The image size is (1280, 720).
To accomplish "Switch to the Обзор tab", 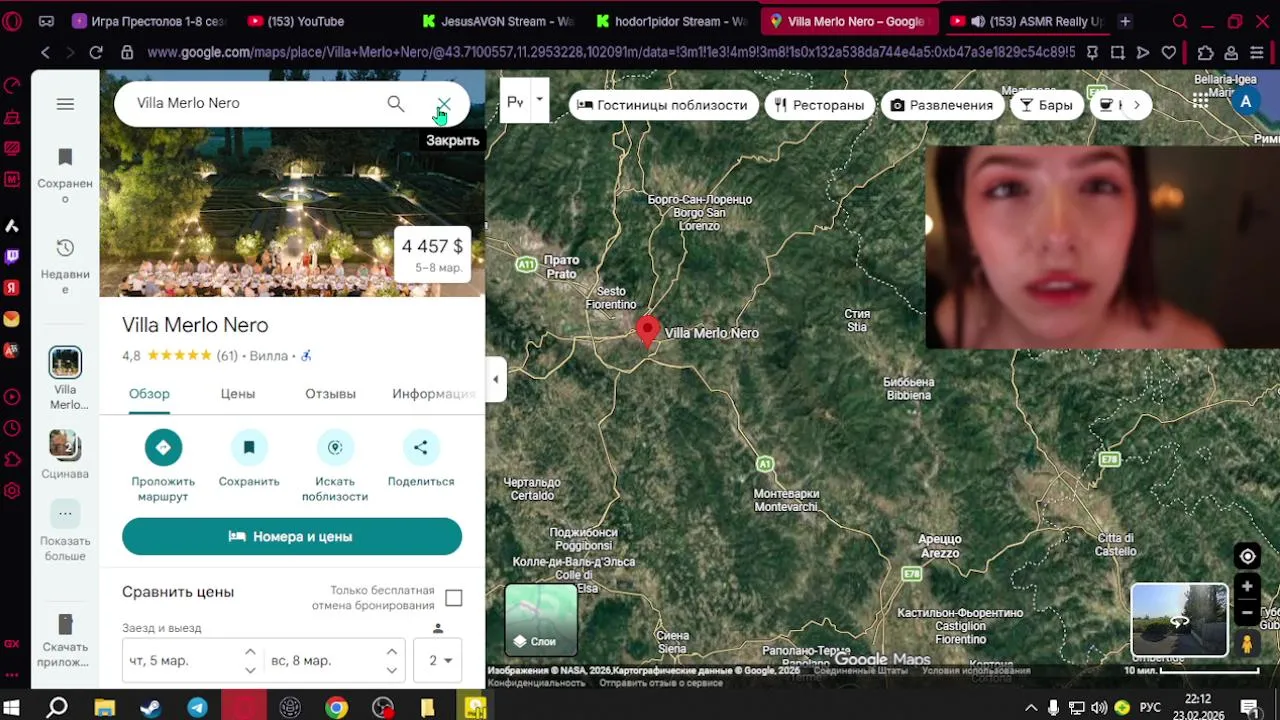I will (x=149, y=394).
